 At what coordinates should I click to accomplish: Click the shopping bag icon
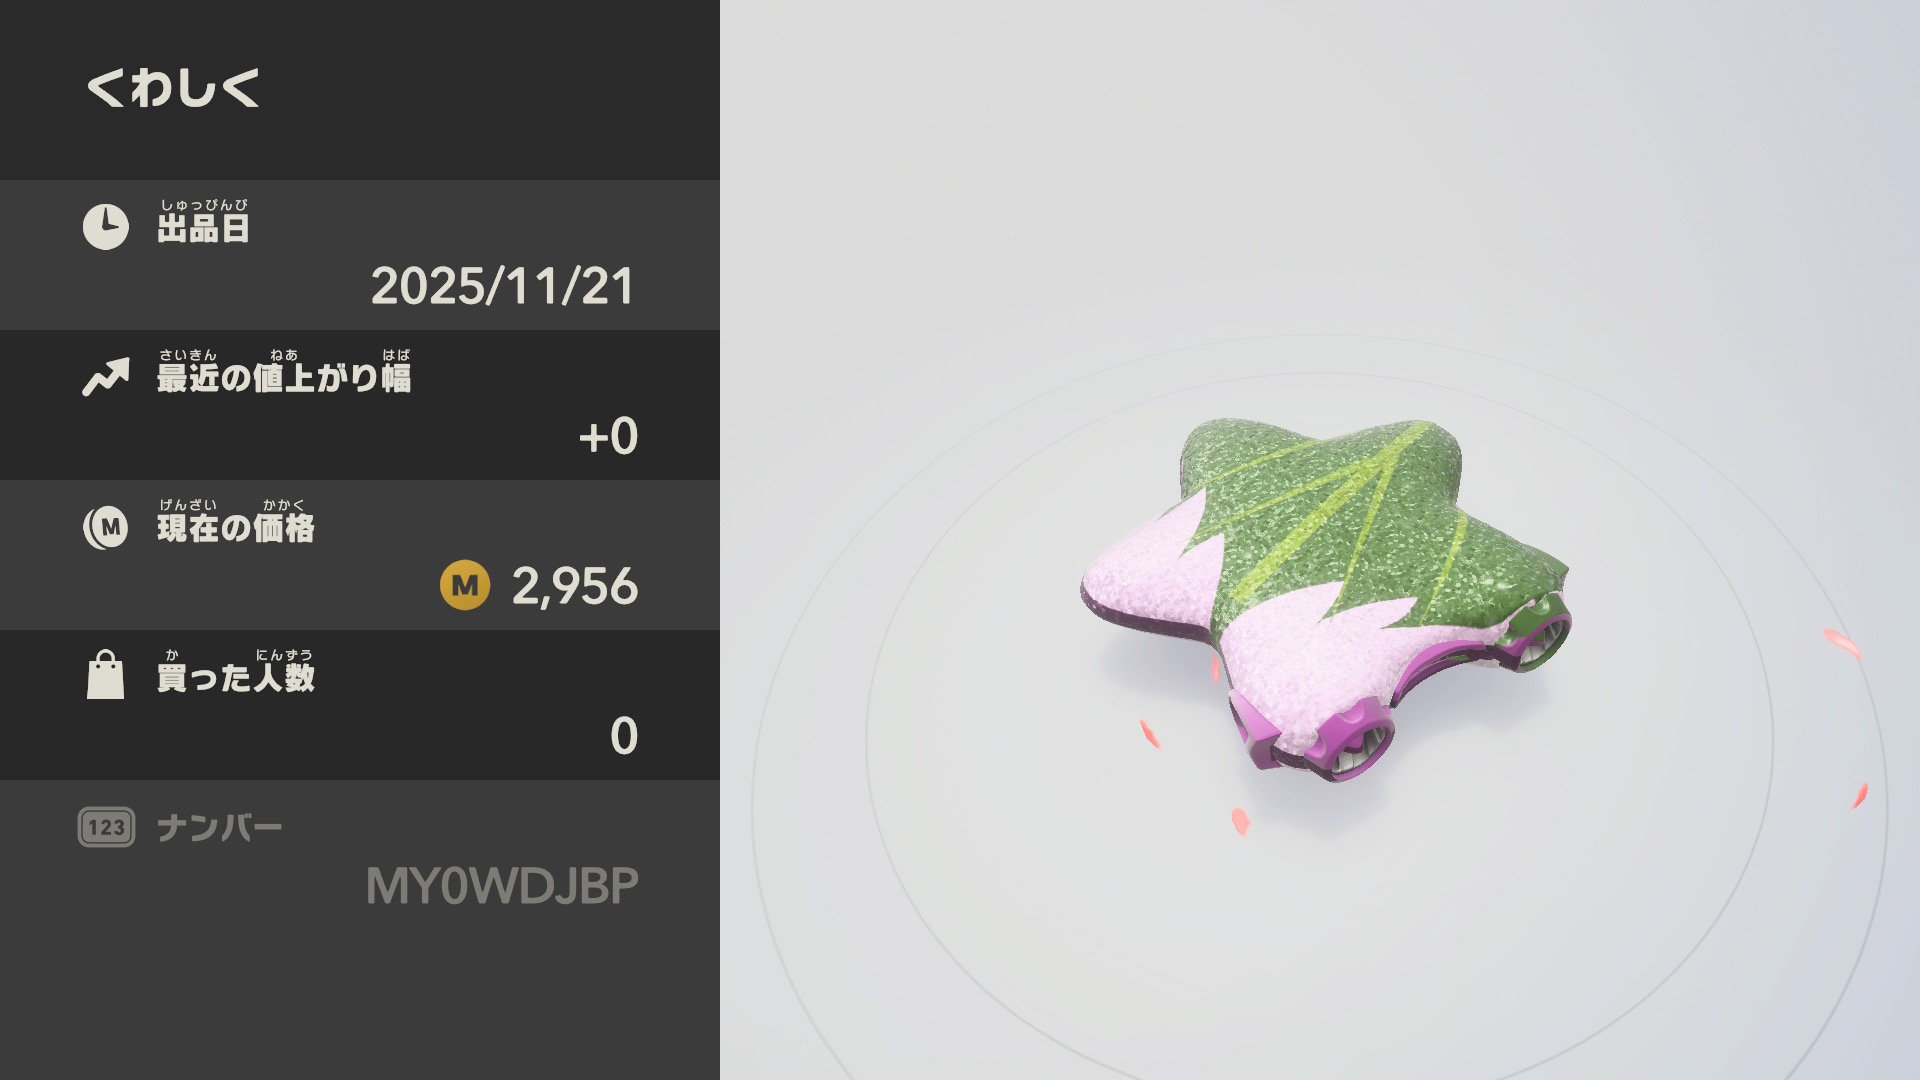tap(105, 675)
